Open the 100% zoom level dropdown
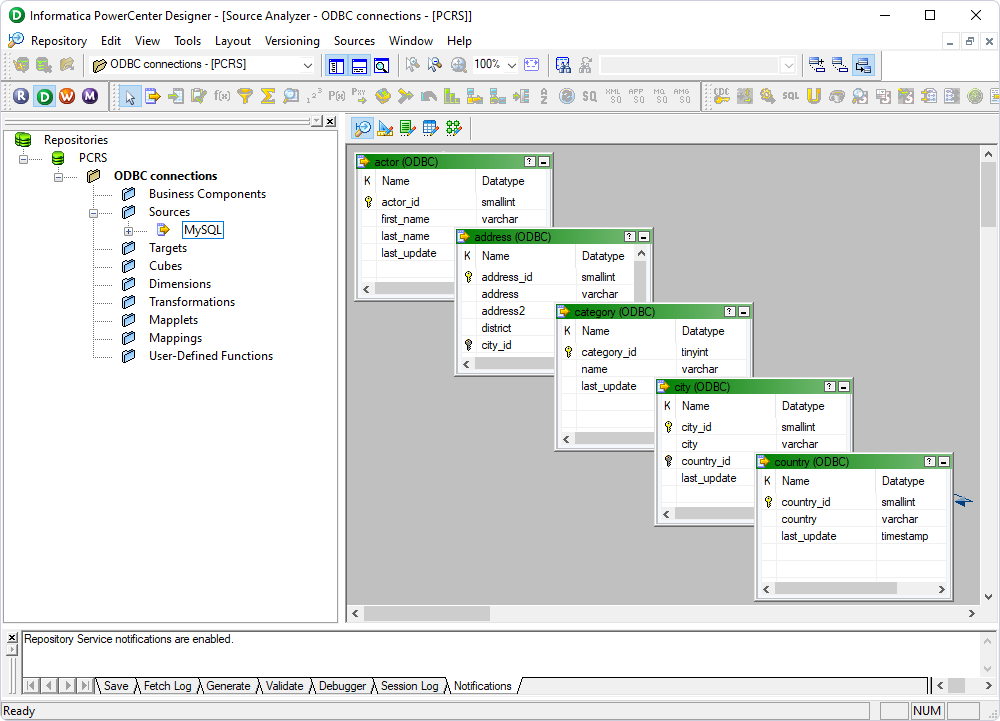 [x=511, y=66]
